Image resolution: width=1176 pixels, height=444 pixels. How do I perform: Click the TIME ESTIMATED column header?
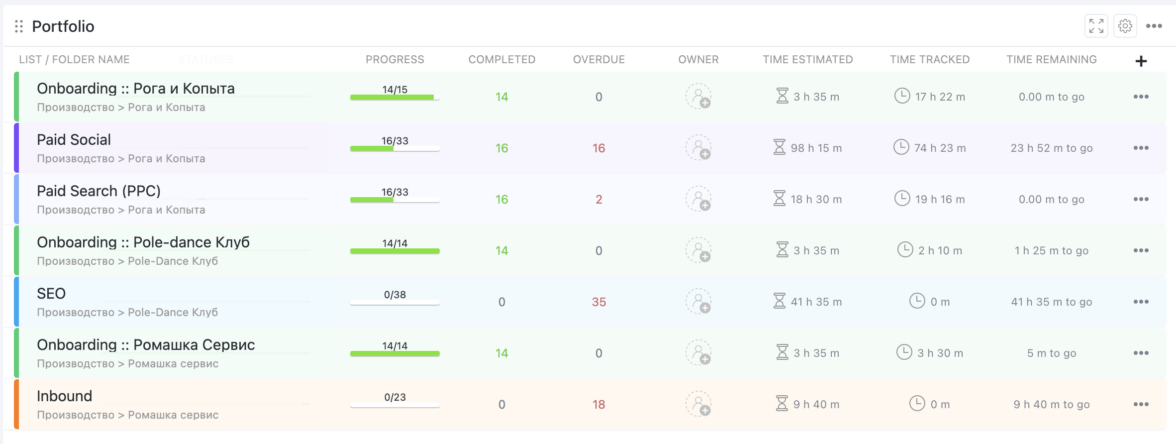point(808,59)
